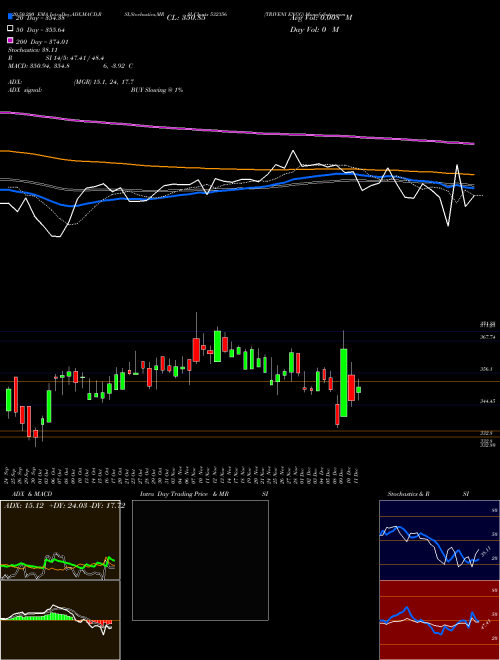Click the 'BUY Slowing @ 1%' signal text
The image size is (500, 660).
157,90
